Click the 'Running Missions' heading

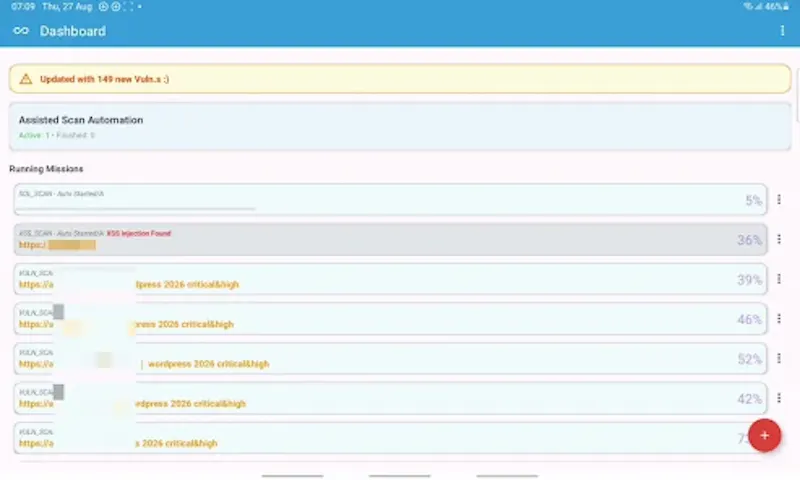46,169
